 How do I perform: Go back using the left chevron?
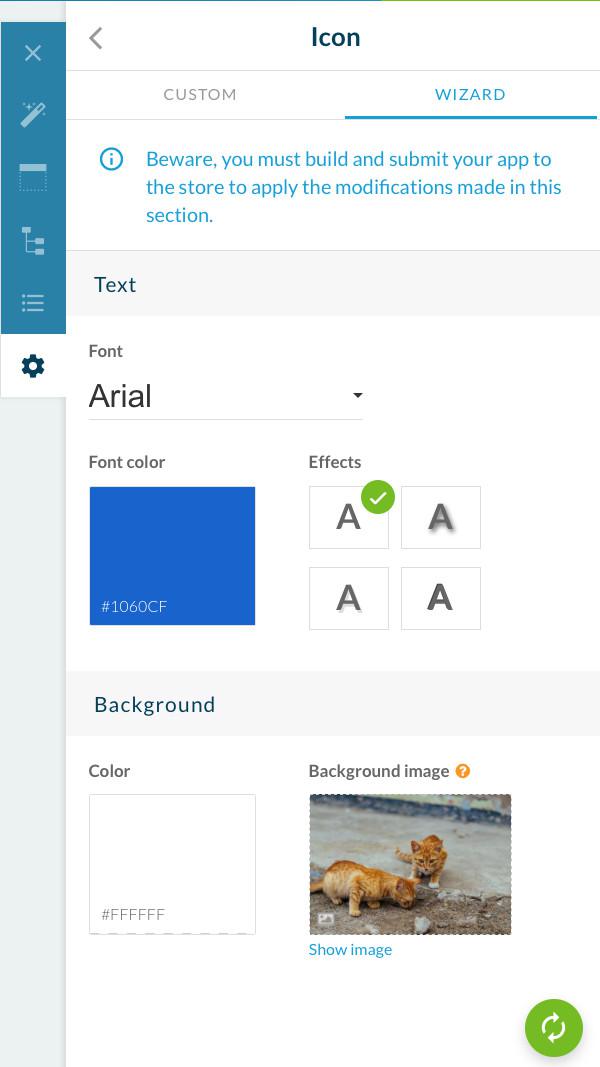pos(96,38)
